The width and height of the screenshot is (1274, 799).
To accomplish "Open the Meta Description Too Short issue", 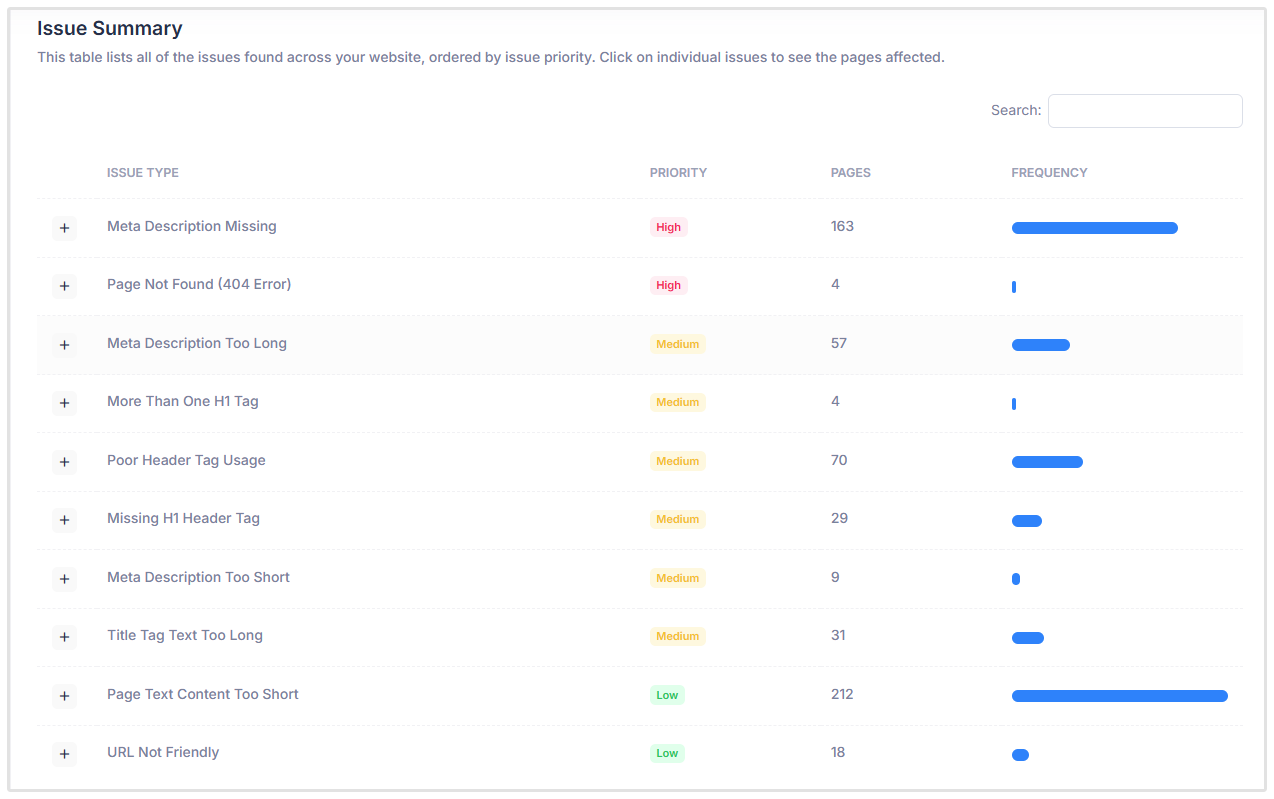I will [197, 577].
